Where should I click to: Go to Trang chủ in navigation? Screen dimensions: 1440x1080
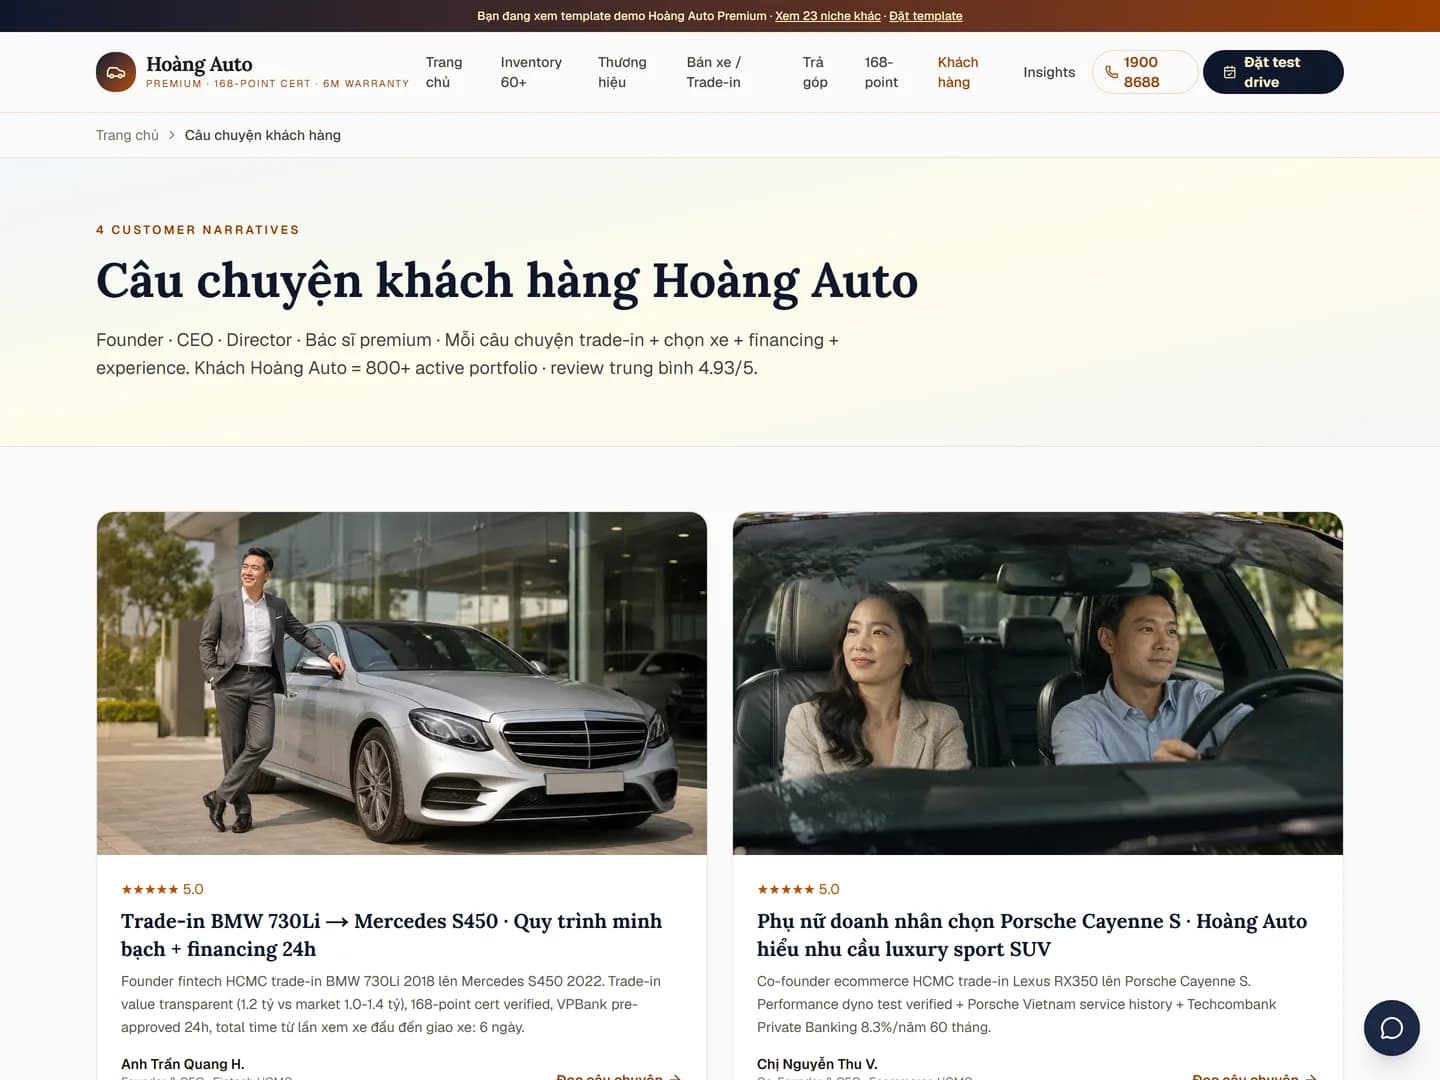(x=444, y=72)
